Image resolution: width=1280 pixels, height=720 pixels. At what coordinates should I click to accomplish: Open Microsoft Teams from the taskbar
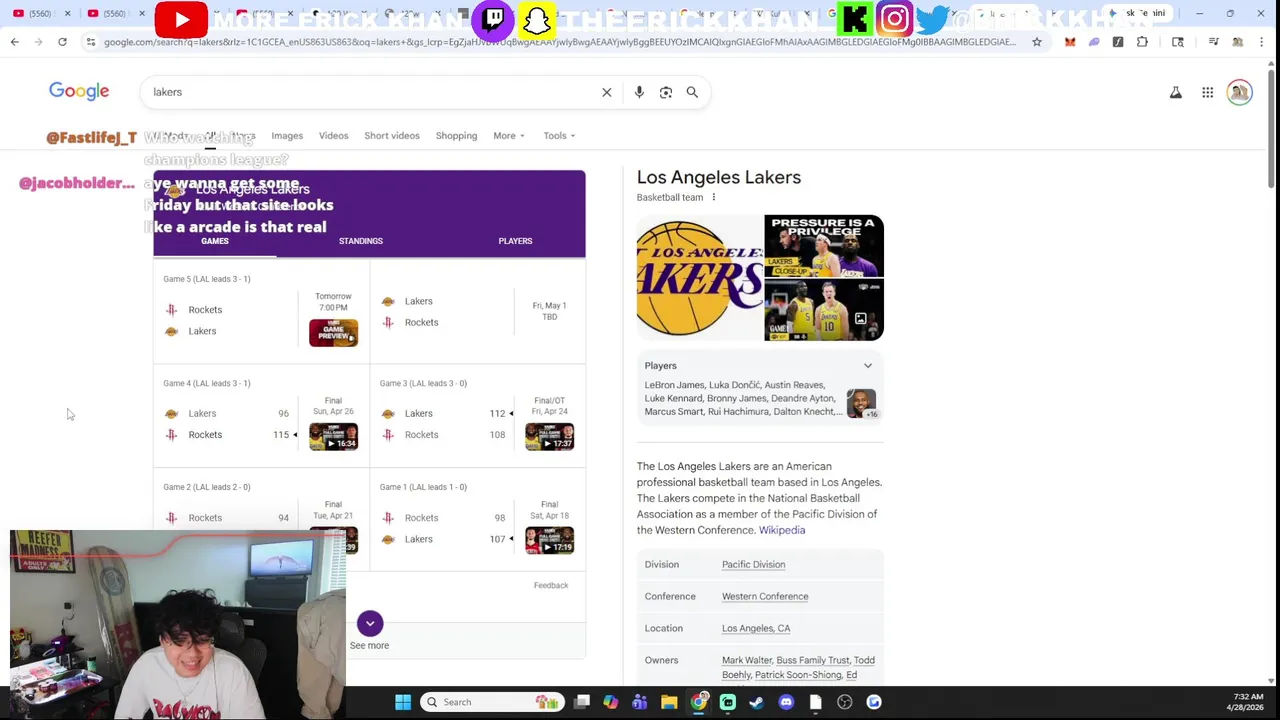point(640,702)
